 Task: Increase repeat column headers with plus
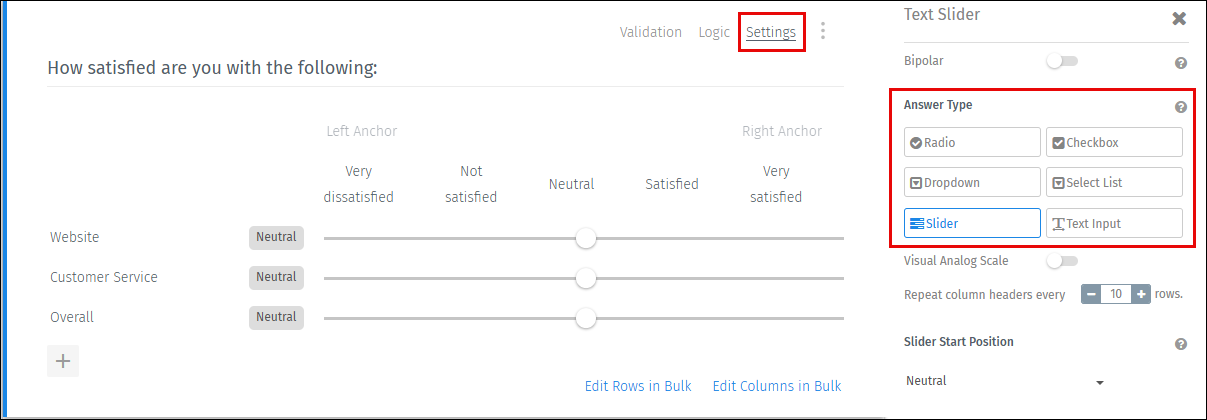point(1141,295)
